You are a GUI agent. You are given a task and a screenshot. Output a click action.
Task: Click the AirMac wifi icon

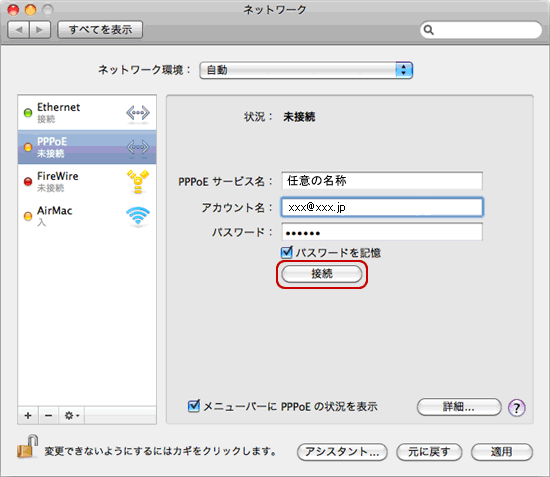click(x=138, y=216)
